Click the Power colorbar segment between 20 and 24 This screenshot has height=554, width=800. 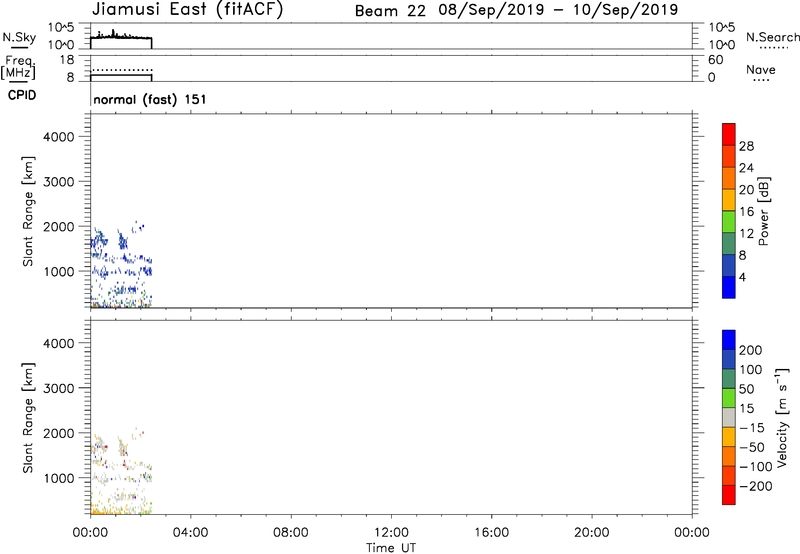click(x=729, y=178)
